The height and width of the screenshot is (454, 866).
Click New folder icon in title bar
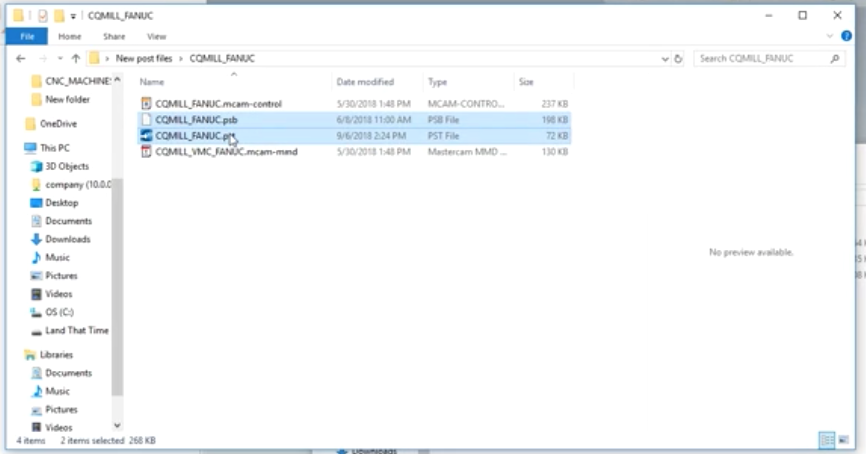point(59,16)
